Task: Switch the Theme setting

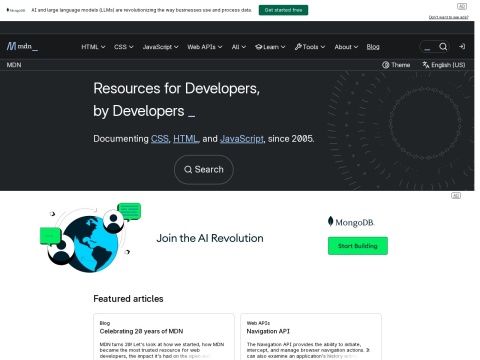Action: click(x=396, y=65)
